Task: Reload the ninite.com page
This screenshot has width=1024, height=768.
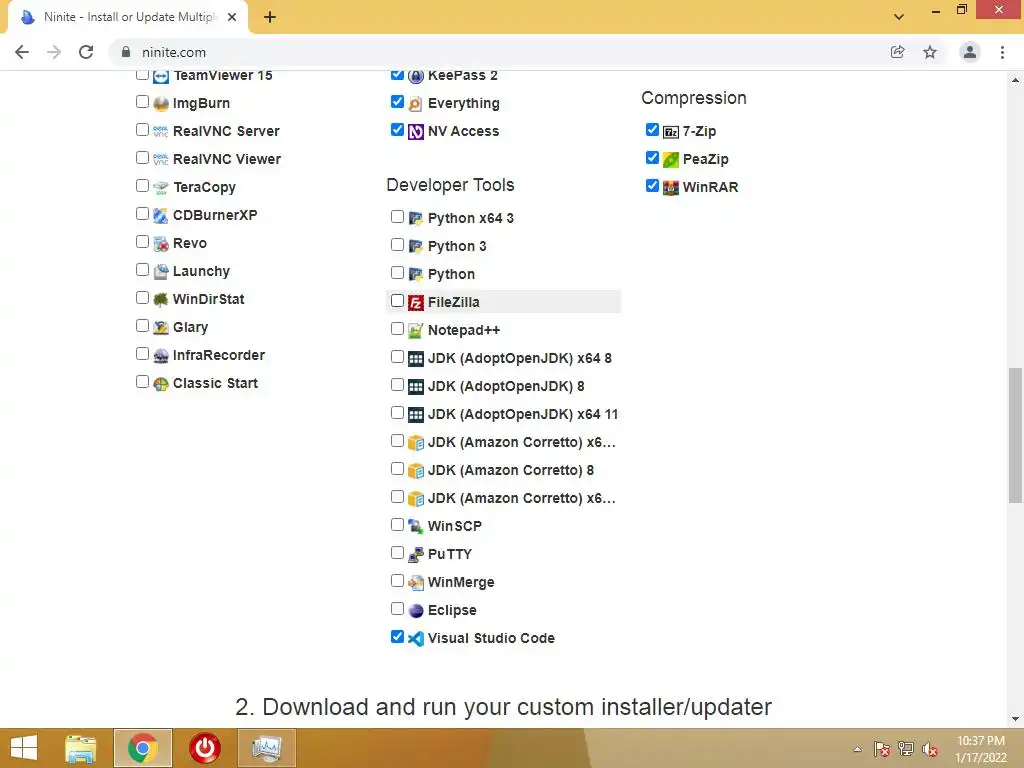Action: pyautogui.click(x=86, y=52)
